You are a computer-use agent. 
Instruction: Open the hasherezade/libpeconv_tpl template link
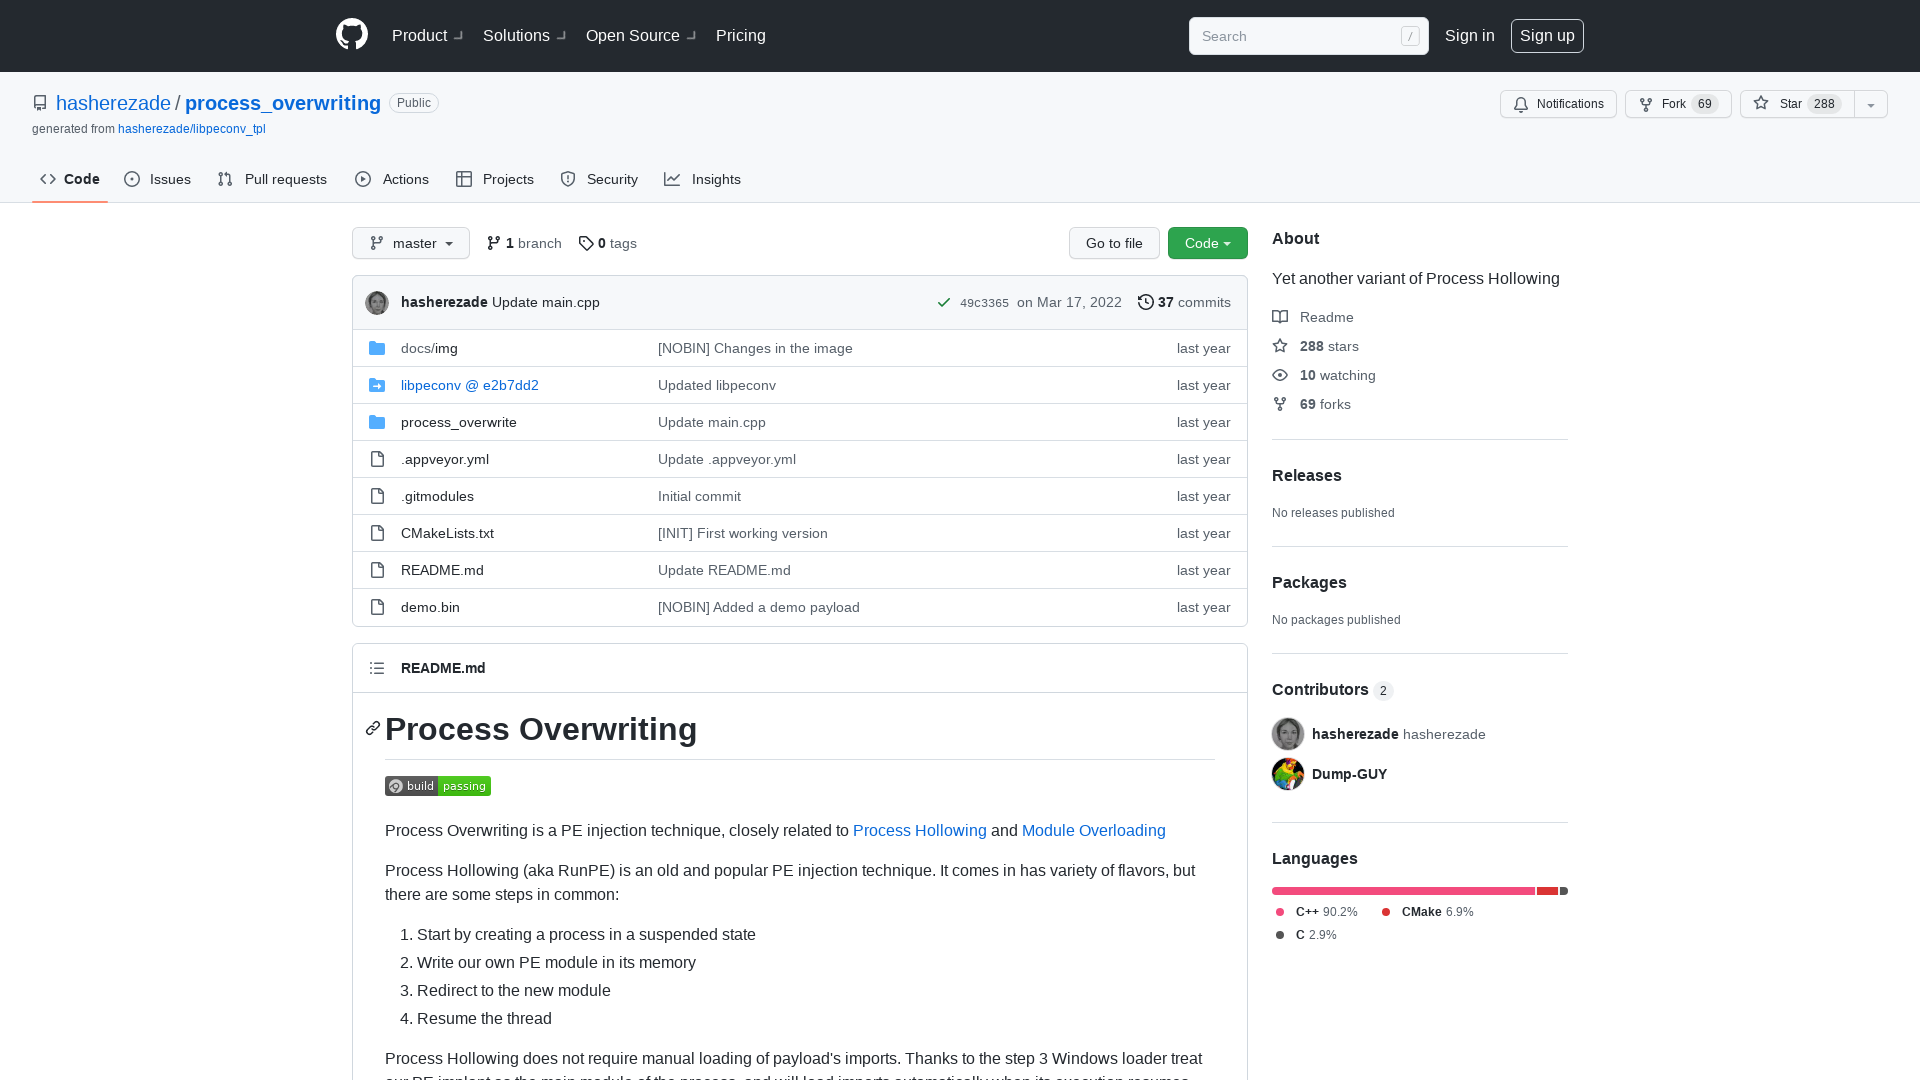click(x=192, y=129)
